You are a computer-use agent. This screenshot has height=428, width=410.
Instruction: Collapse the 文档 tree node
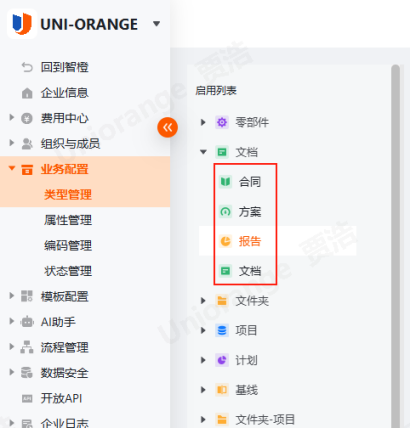pyautogui.click(x=203, y=152)
